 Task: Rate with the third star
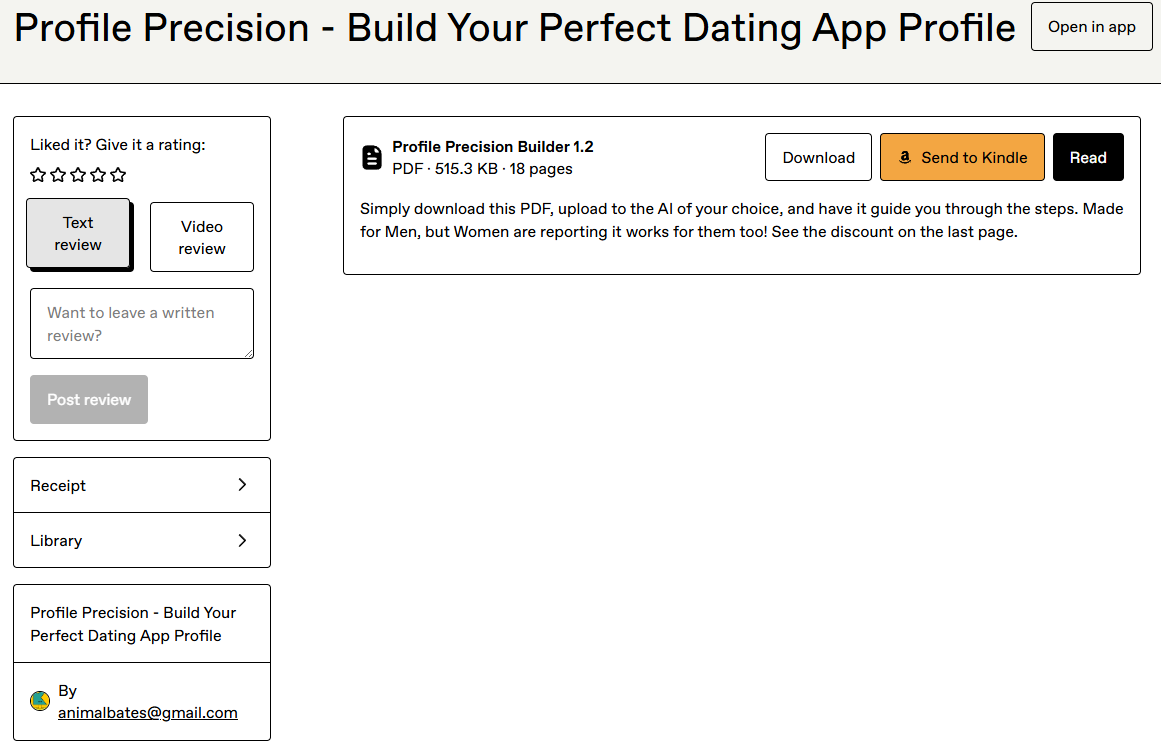click(x=78, y=175)
